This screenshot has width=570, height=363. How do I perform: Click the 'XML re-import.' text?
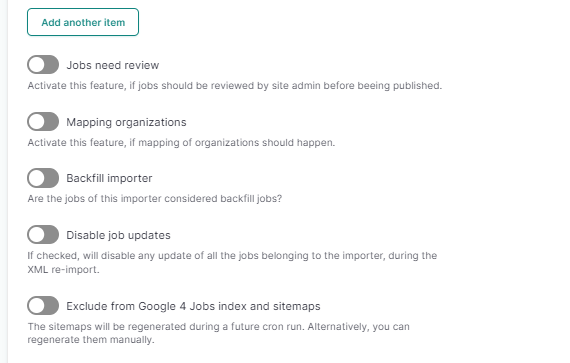pyautogui.click(x=63, y=270)
